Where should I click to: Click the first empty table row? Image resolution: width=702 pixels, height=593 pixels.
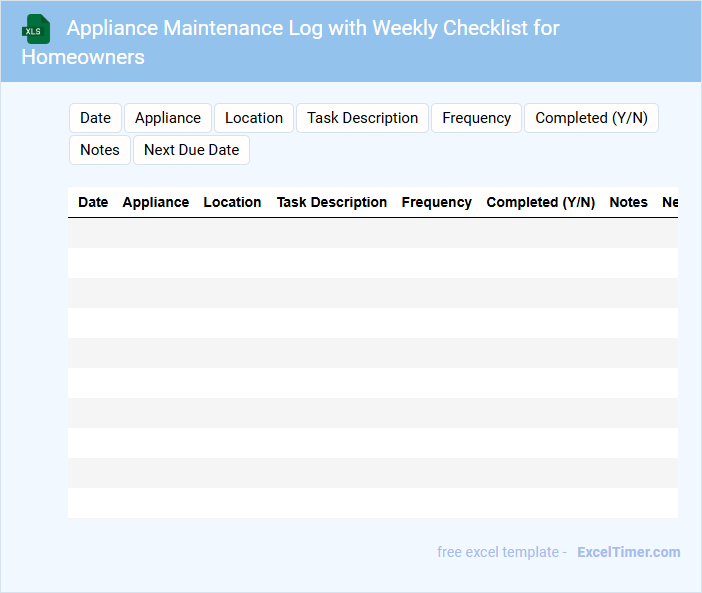[x=372, y=233]
